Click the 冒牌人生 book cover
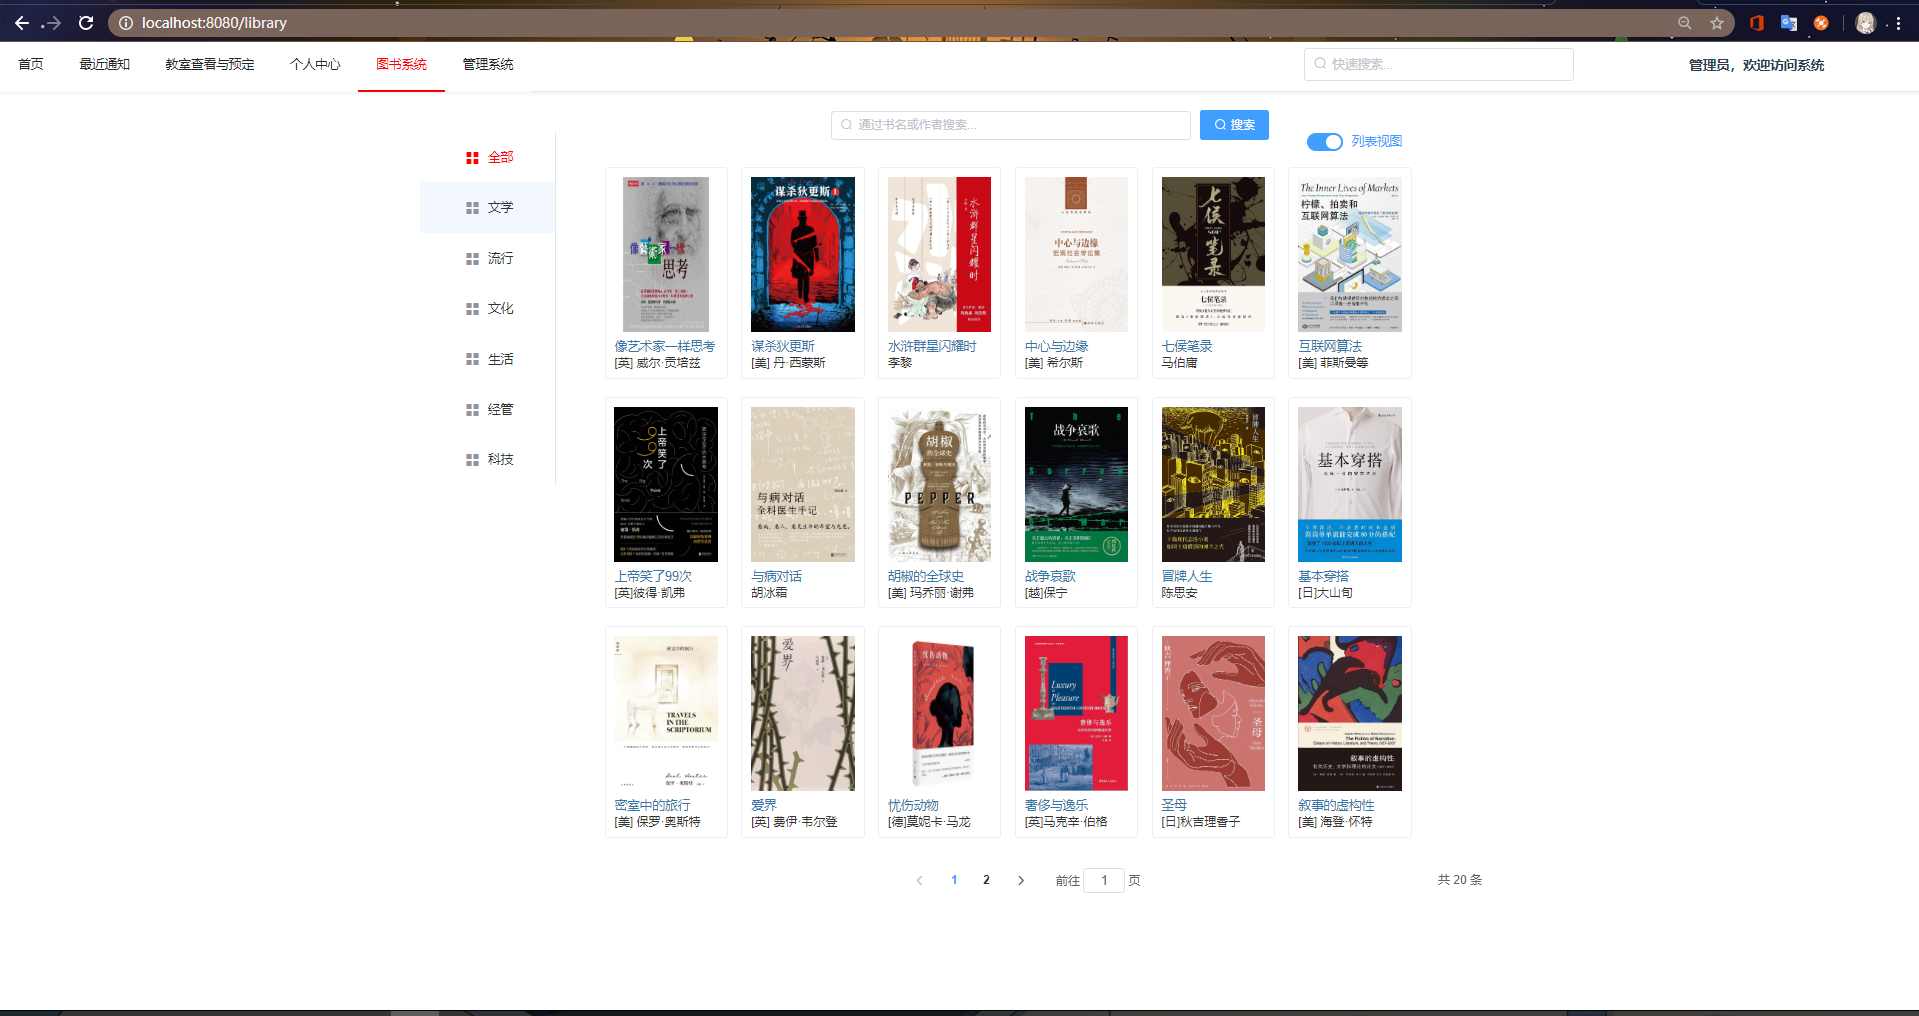This screenshot has height=1016, width=1919. 1213,484
